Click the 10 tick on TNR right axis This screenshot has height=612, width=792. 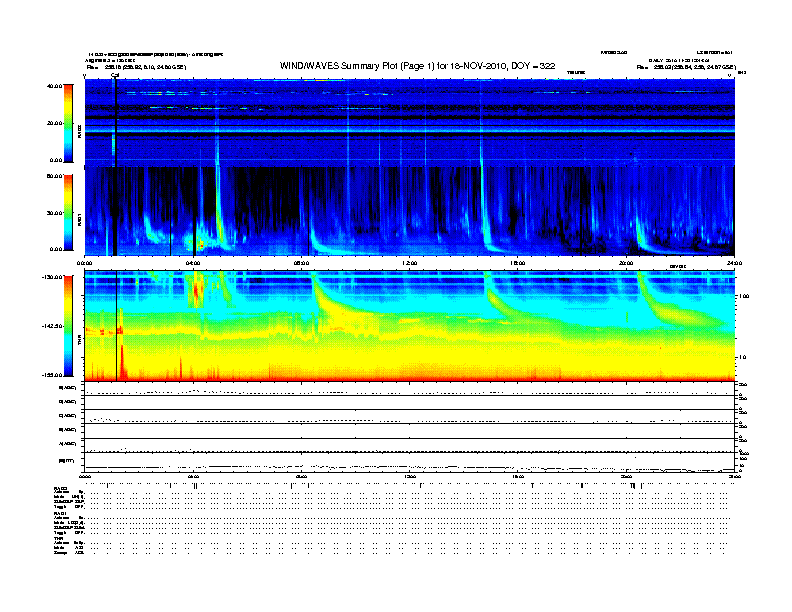744,357
